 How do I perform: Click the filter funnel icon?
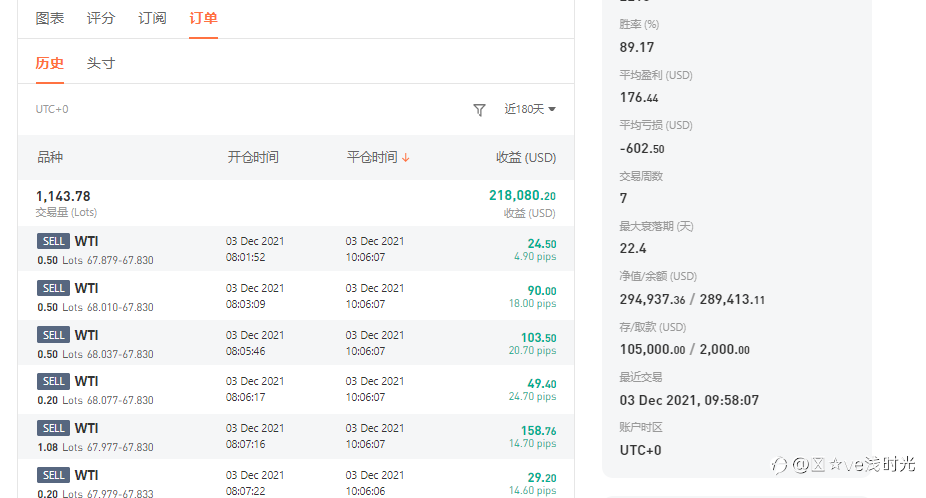[479, 110]
